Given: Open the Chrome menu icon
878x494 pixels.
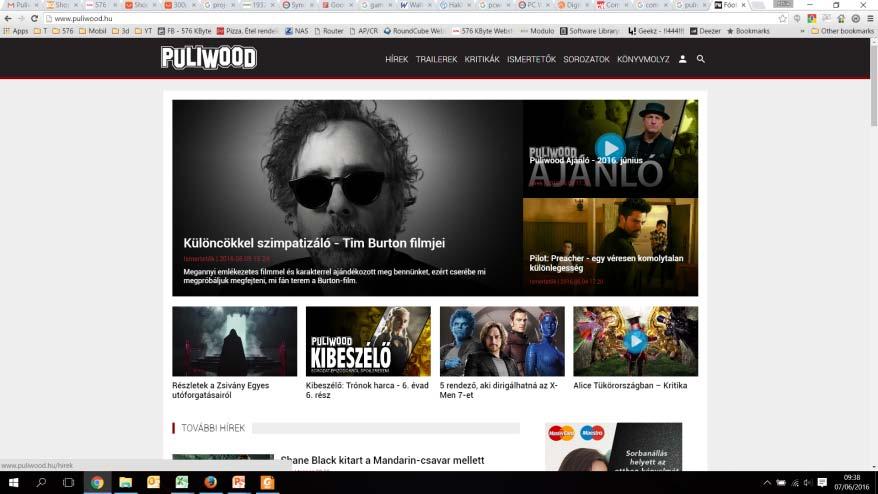Looking at the screenshot, I should click(x=870, y=18).
